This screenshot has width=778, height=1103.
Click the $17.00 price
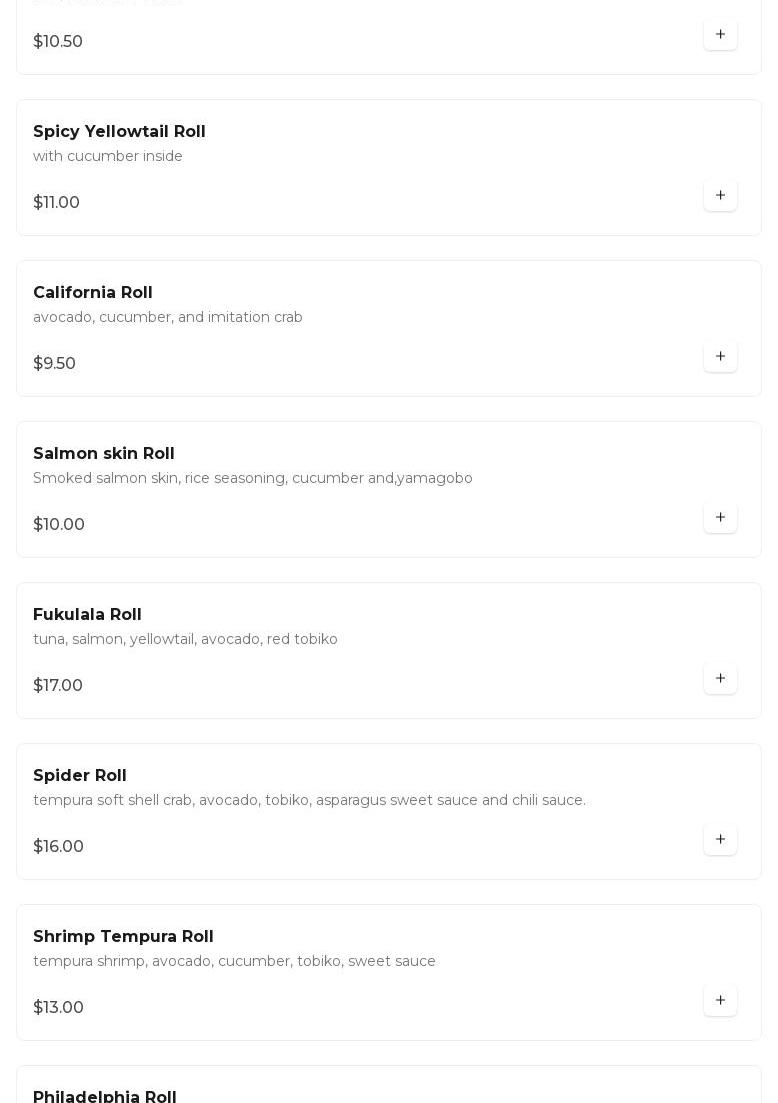[x=58, y=686]
